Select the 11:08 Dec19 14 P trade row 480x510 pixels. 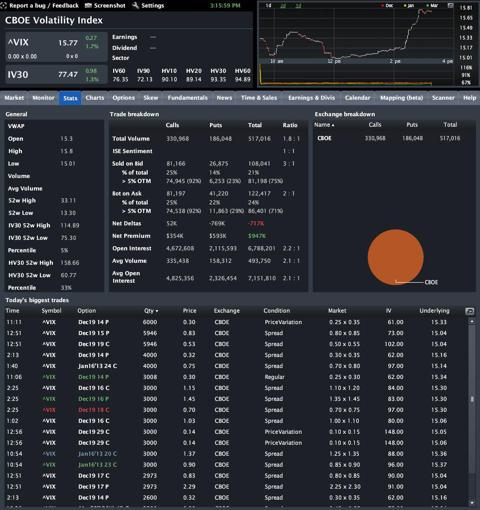point(236,377)
